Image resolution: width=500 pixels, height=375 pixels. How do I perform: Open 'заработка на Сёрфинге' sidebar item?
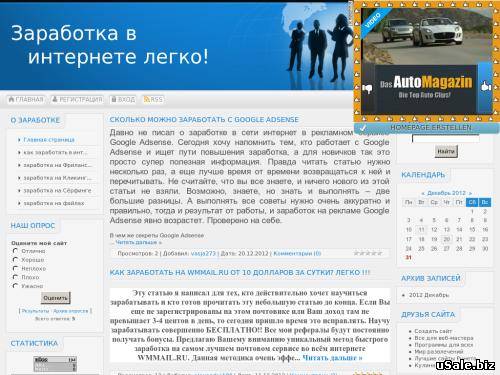(57, 190)
